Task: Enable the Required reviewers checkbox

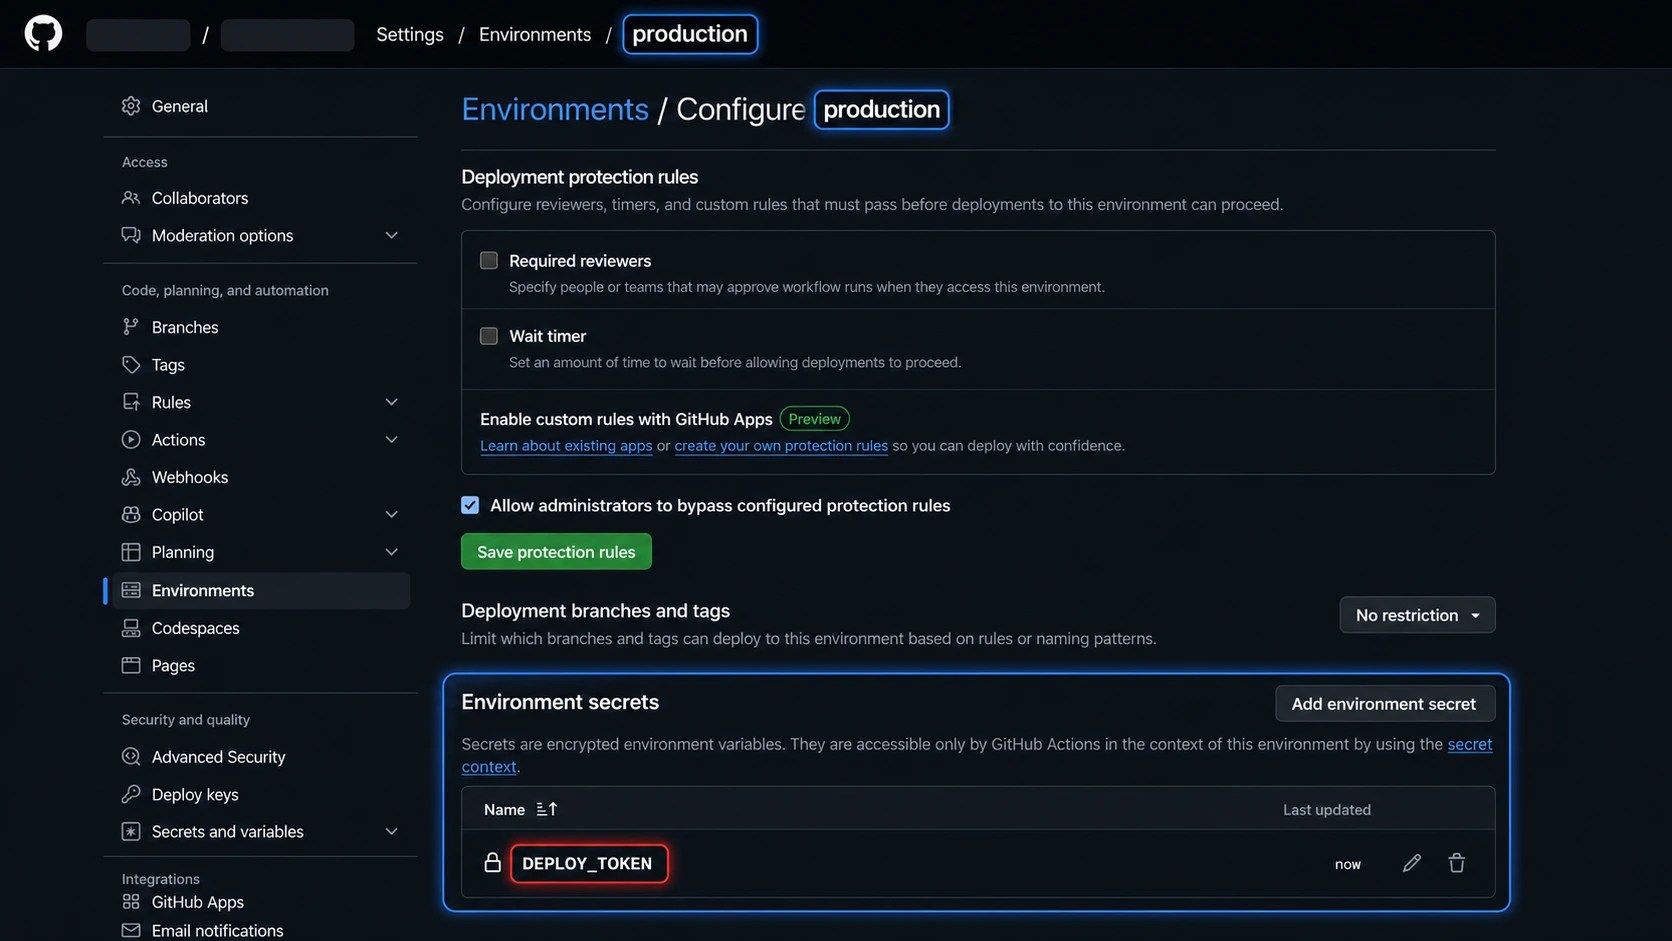Action: point(489,260)
